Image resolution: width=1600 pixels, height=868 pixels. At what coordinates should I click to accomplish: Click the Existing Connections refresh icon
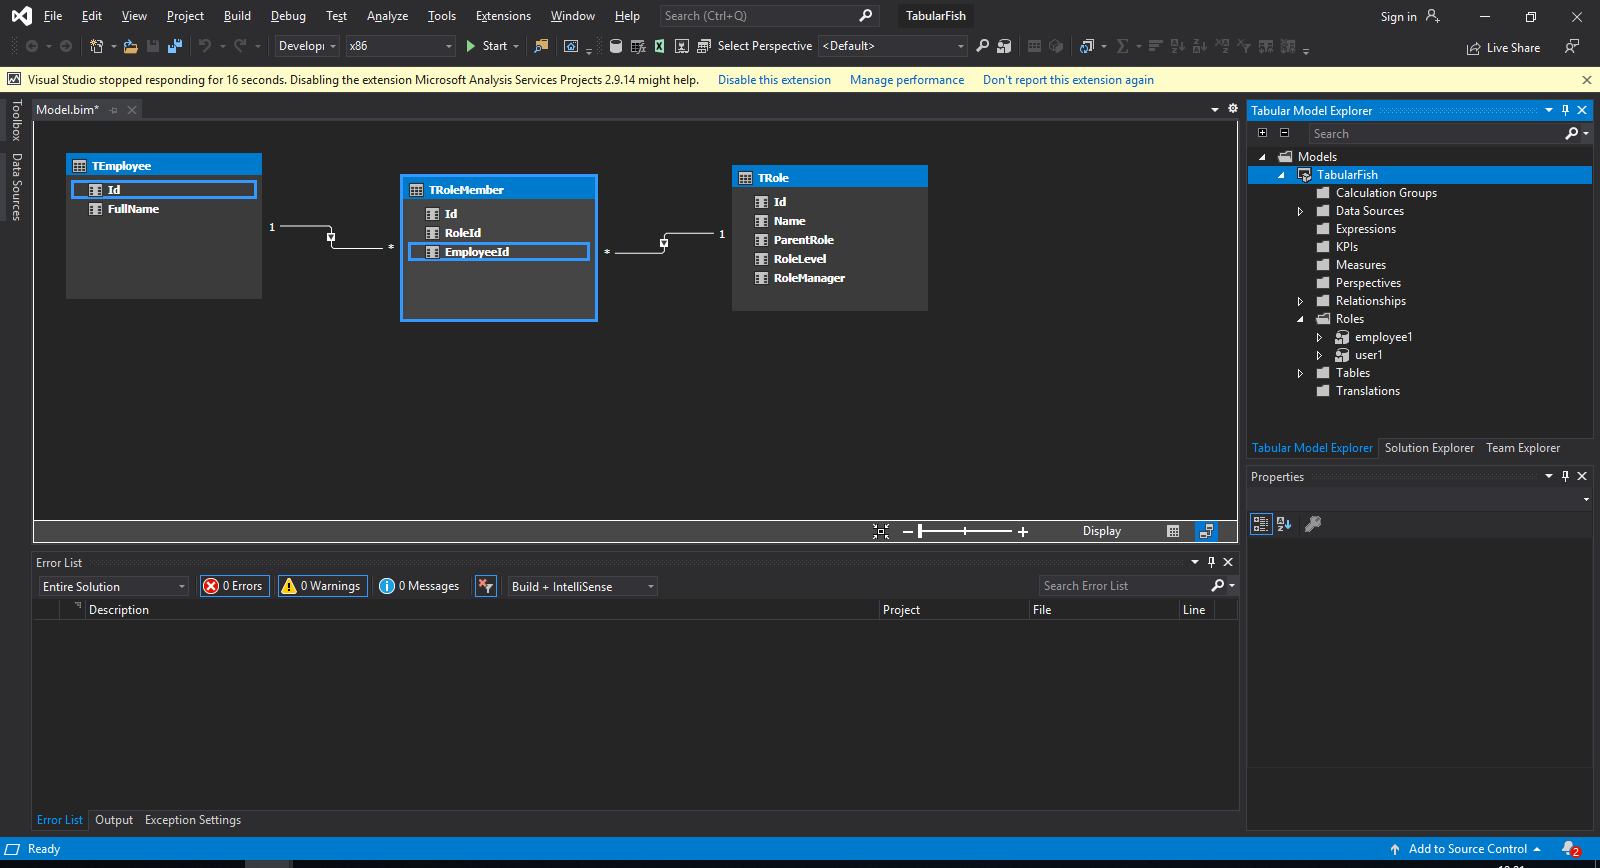coord(1087,46)
